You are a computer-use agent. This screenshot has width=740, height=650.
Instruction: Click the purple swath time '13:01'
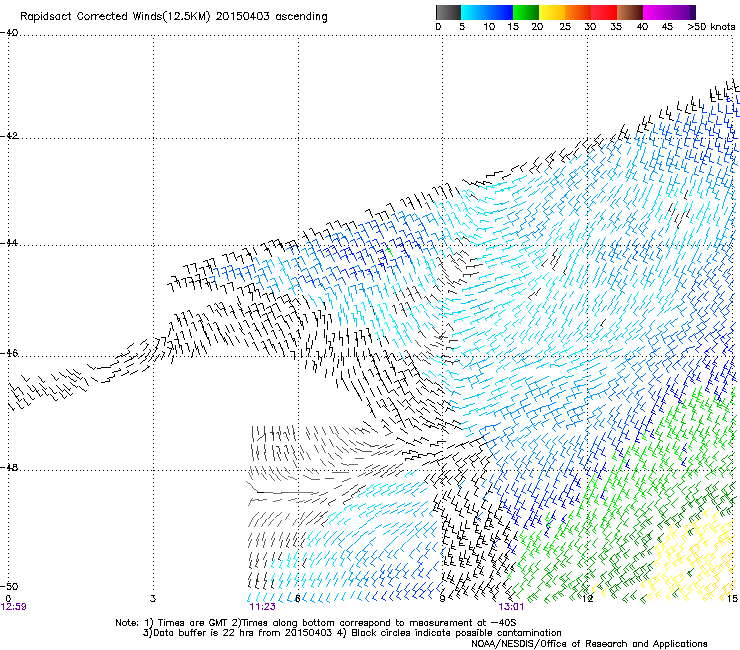[511, 607]
